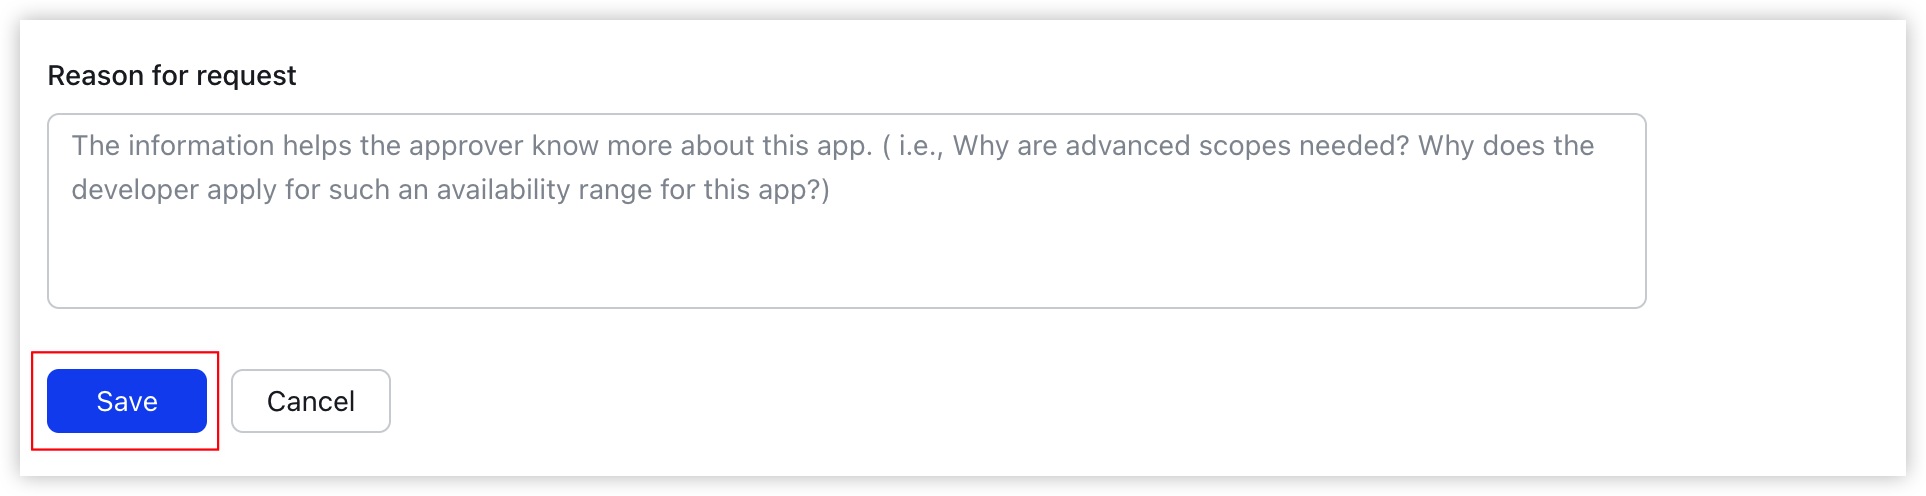Click the placeholder line starting 'The information helps'
1926x496 pixels.
(833, 146)
